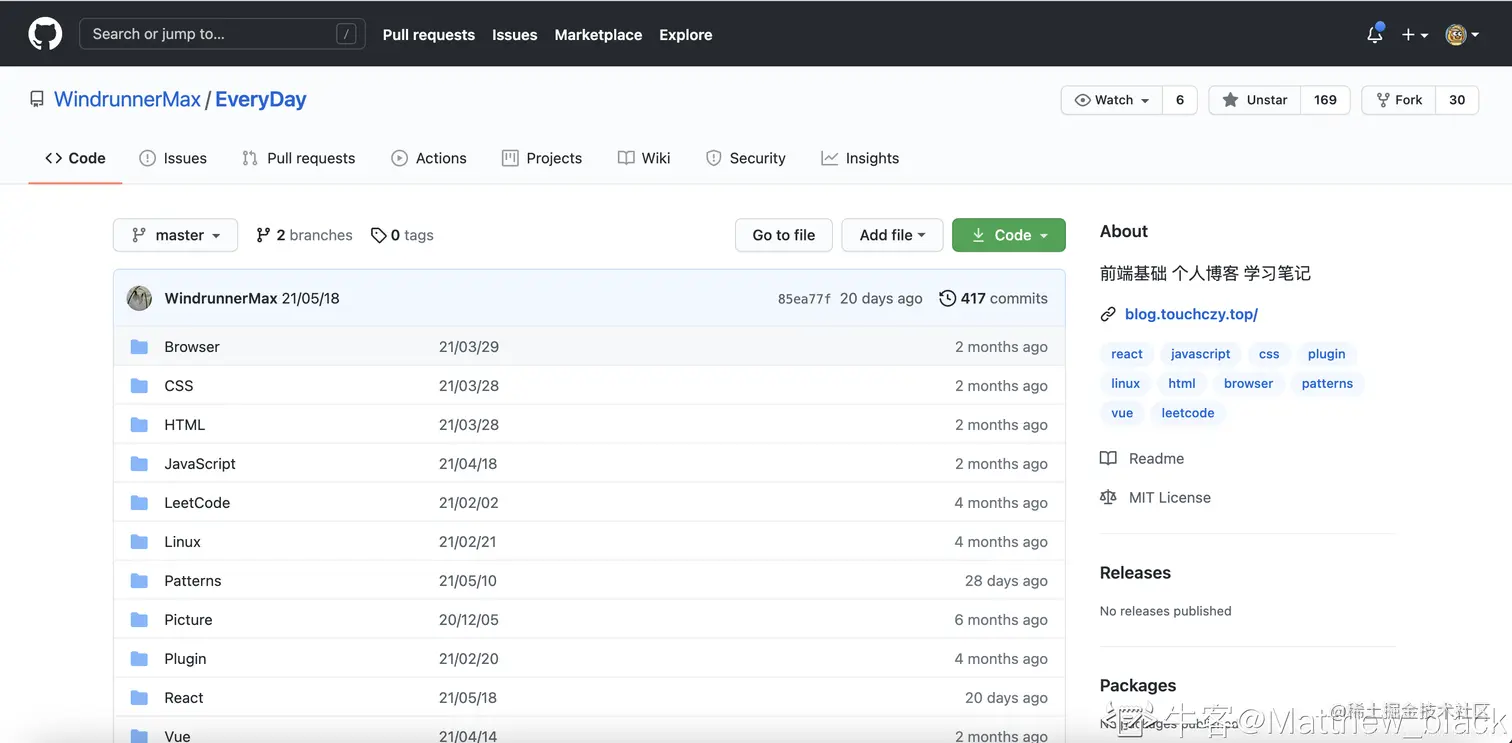Open the EveryDay repository link

261,99
